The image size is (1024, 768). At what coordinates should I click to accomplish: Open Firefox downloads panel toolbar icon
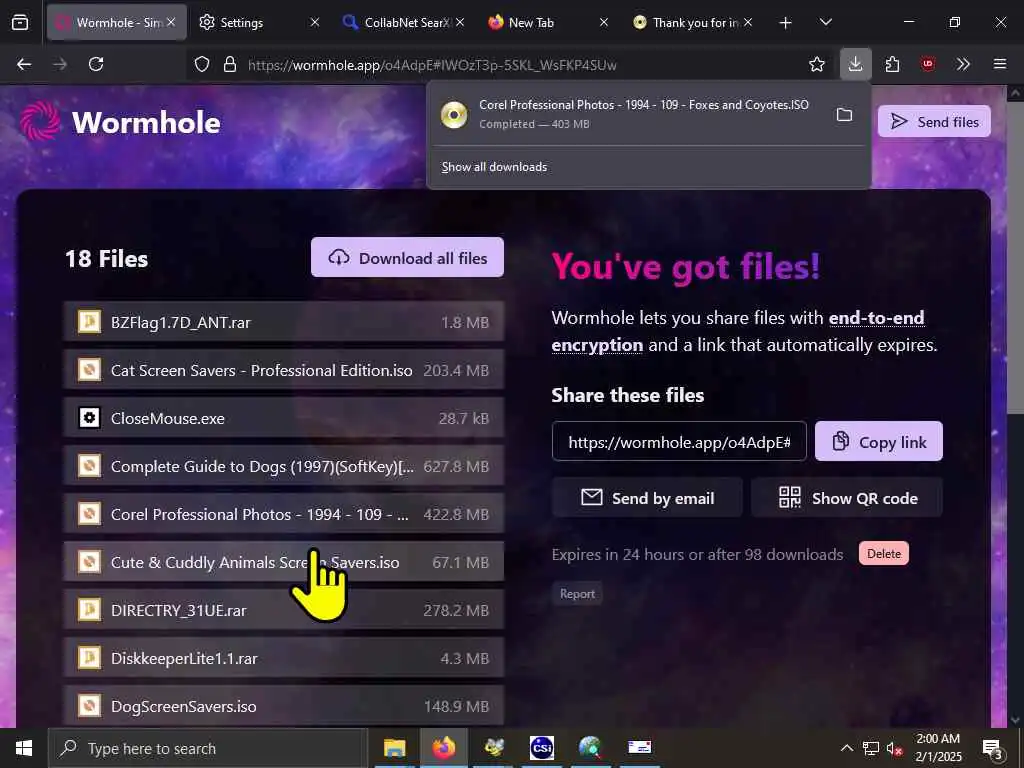tap(855, 64)
